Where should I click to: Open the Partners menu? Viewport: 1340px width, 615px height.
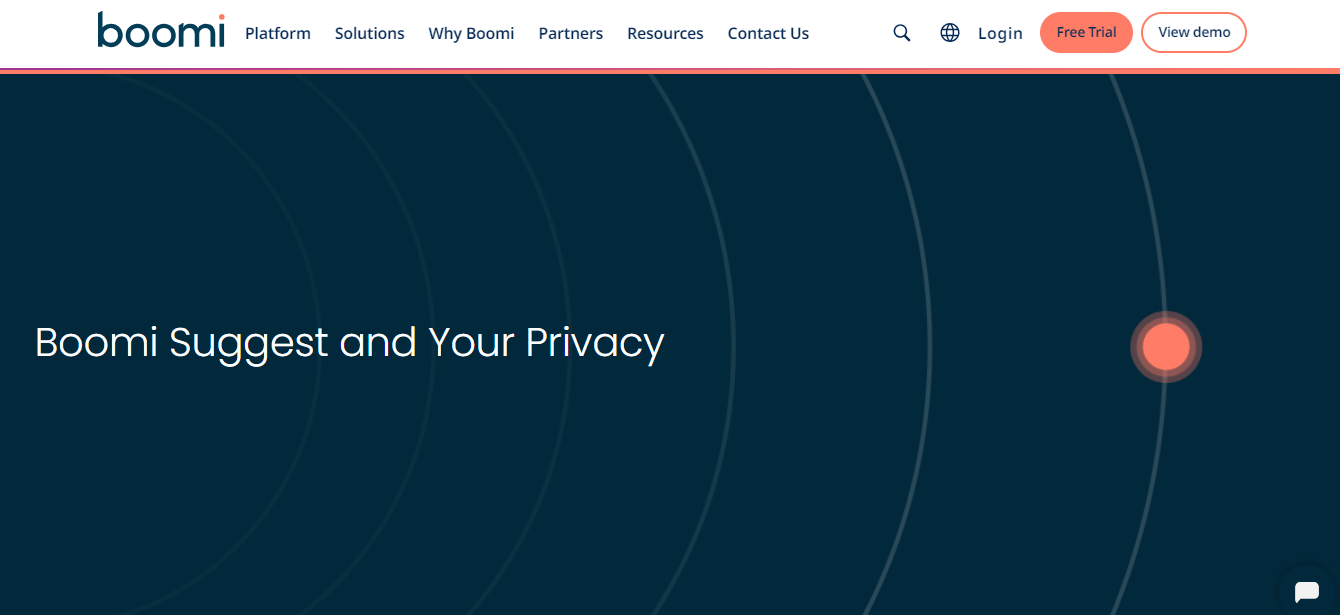tap(571, 33)
